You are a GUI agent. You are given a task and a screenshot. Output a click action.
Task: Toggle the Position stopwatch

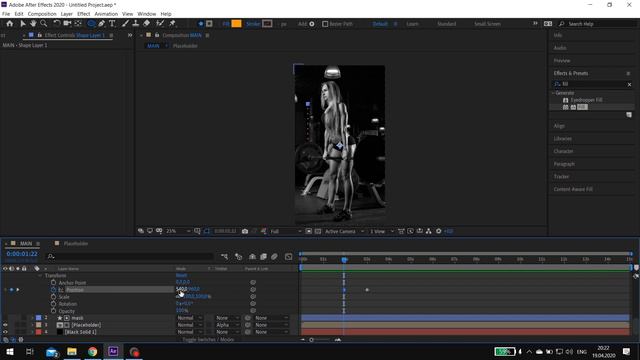pyautogui.click(x=53, y=290)
